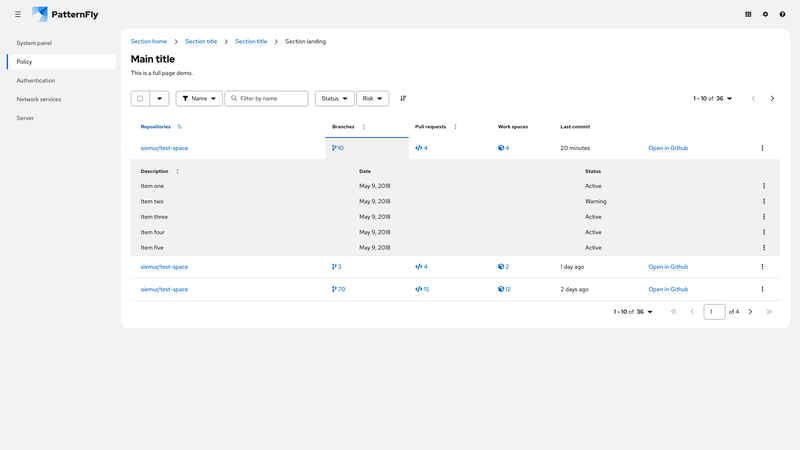The height and width of the screenshot is (450, 800).
Task: Tick the bulk select checkbox
Action: coord(140,98)
